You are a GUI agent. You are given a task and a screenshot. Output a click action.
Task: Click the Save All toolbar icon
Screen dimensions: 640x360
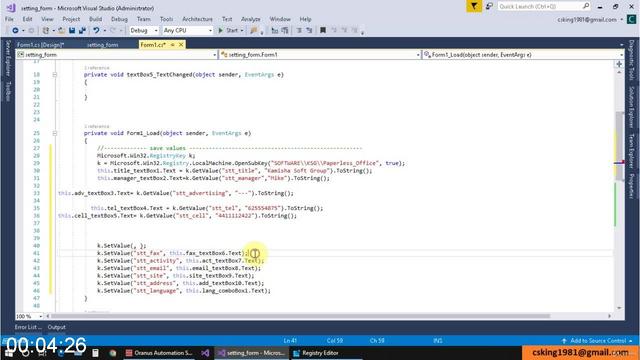pyautogui.click(x=82, y=31)
